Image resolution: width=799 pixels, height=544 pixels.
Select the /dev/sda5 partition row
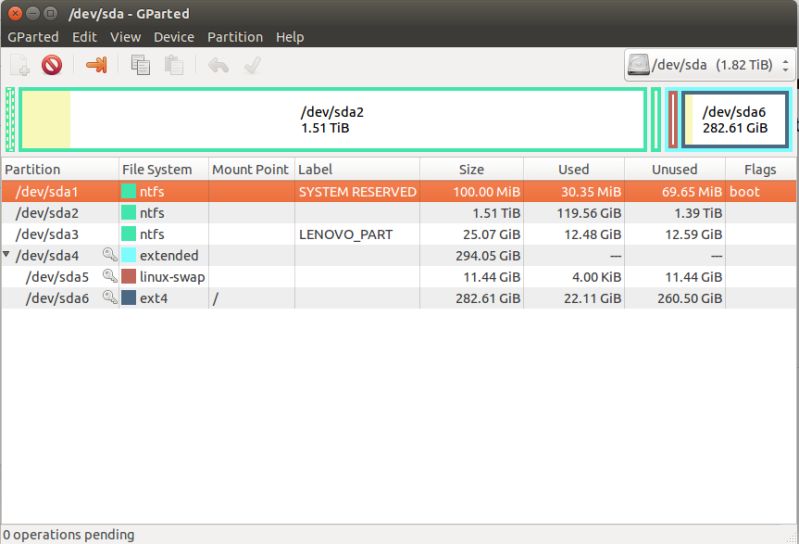pos(398,277)
